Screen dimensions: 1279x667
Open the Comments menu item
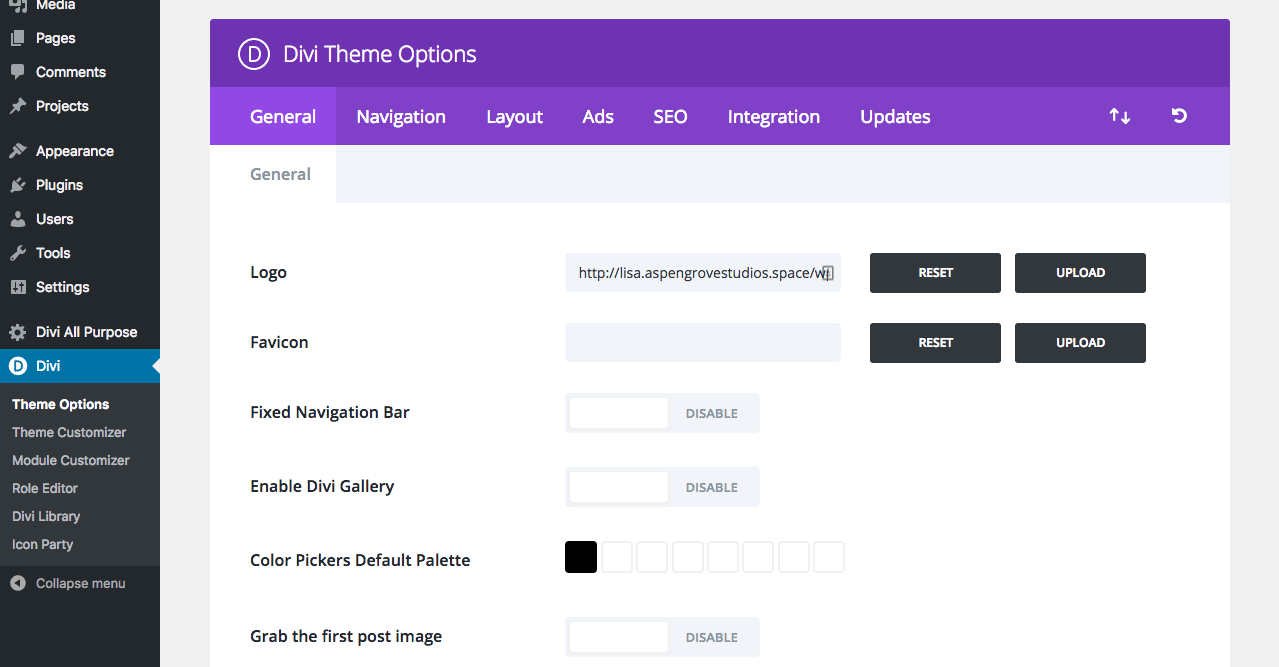click(80, 72)
